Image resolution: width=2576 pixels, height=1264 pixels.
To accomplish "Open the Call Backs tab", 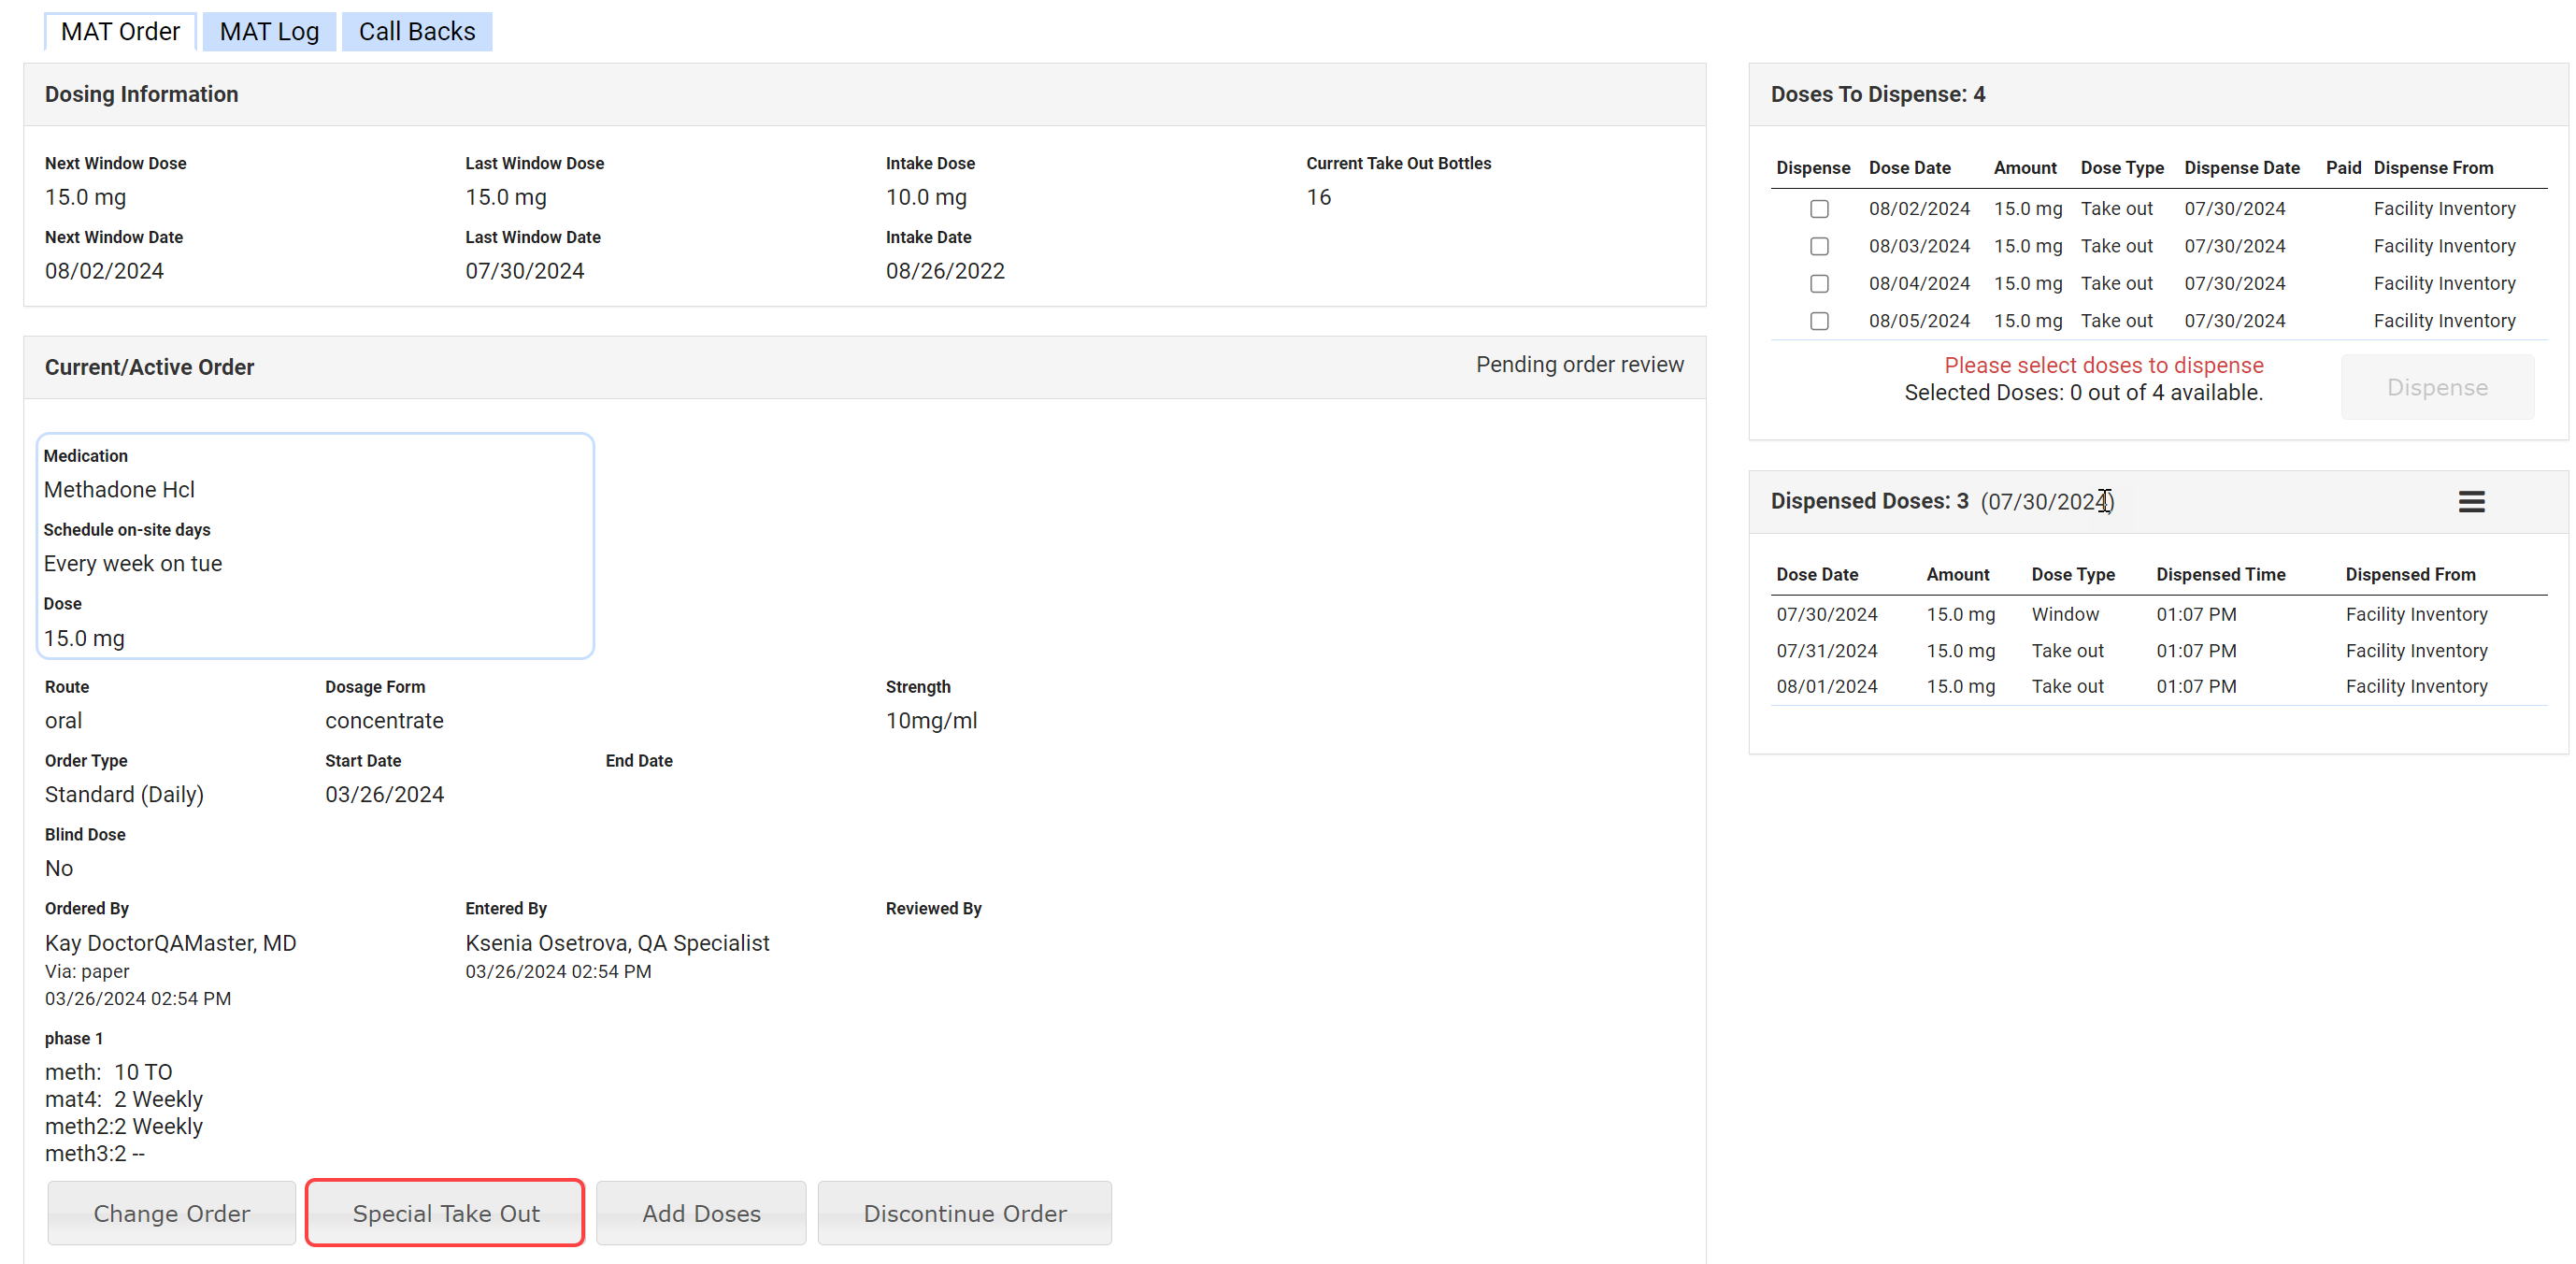I will click(416, 32).
